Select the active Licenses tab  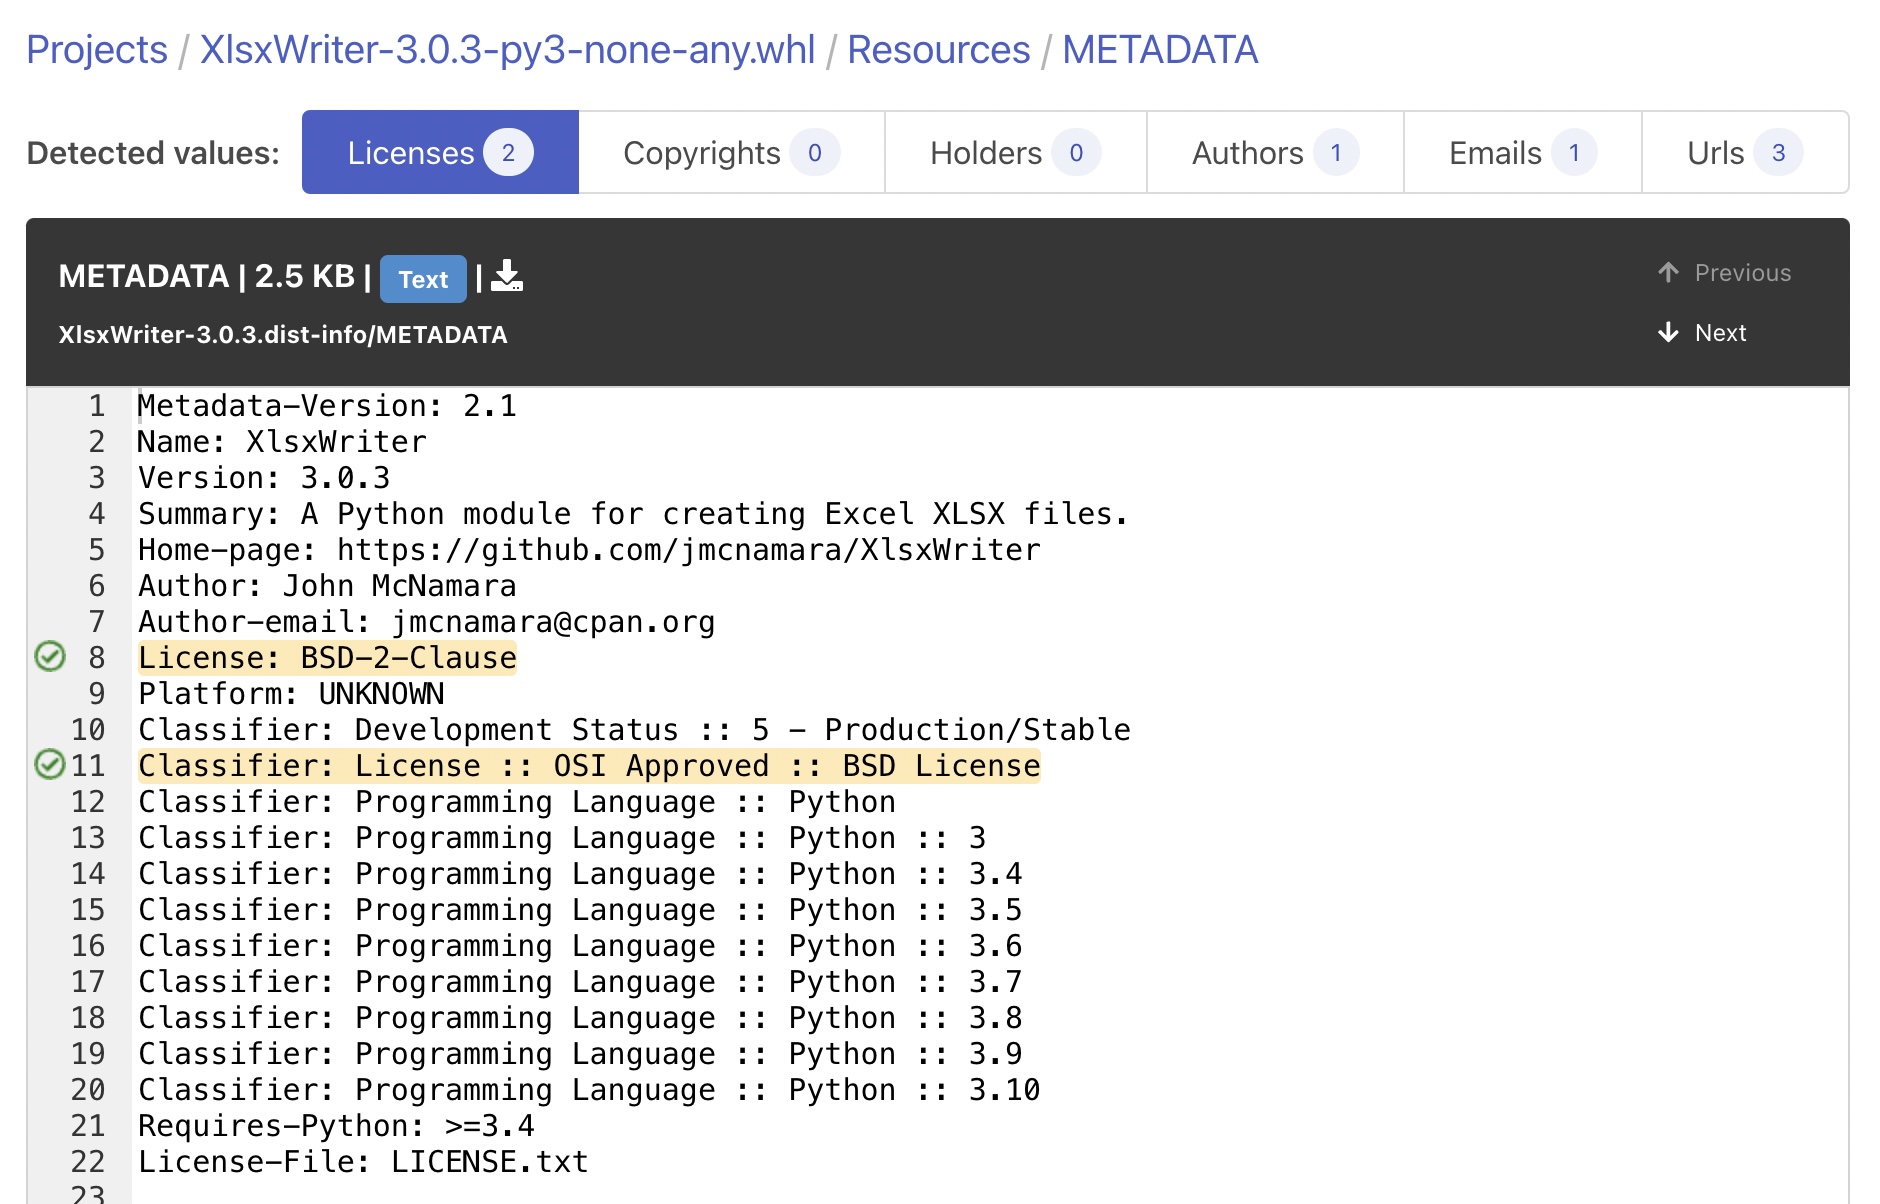(x=440, y=152)
